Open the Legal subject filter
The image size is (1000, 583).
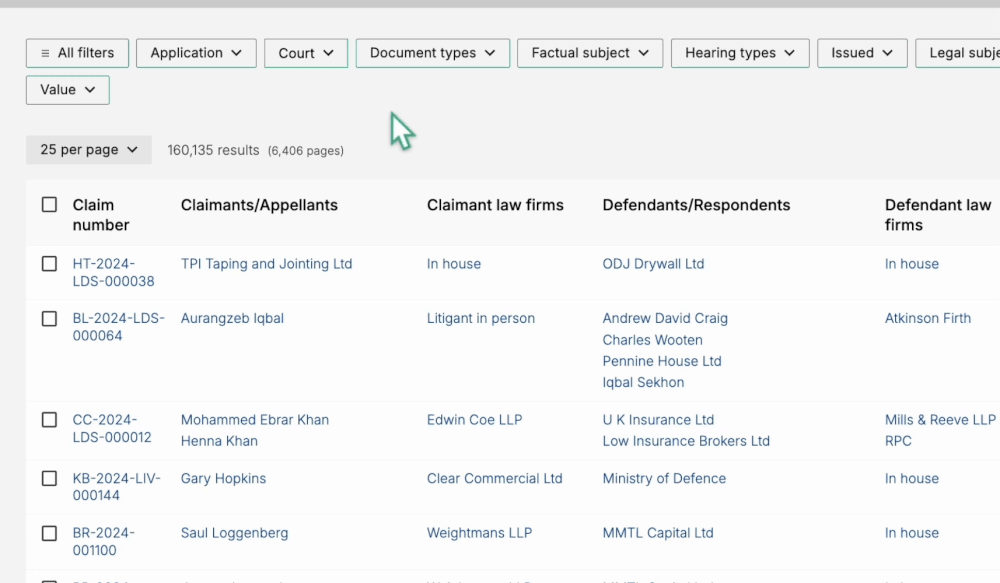958,53
